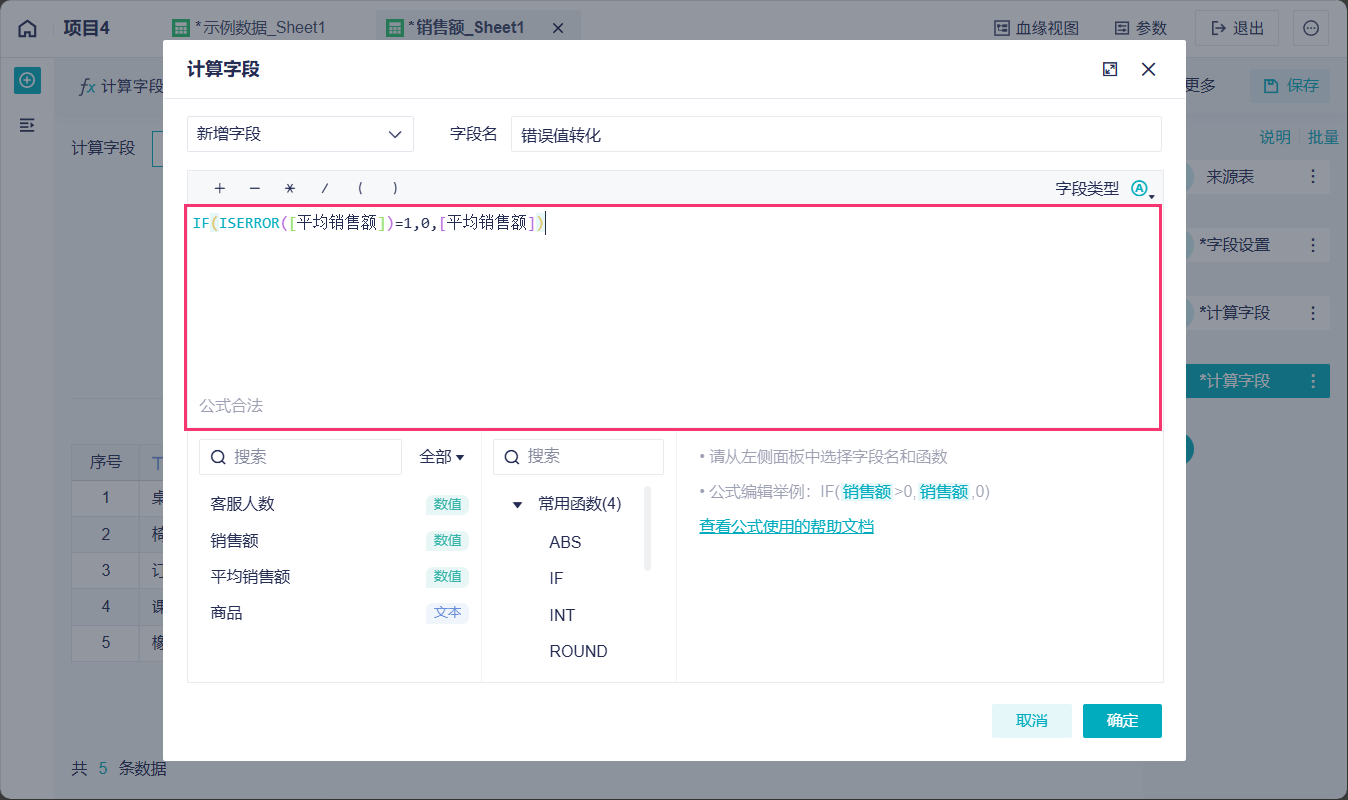
Task: Insert the minus operator
Action: (255, 188)
